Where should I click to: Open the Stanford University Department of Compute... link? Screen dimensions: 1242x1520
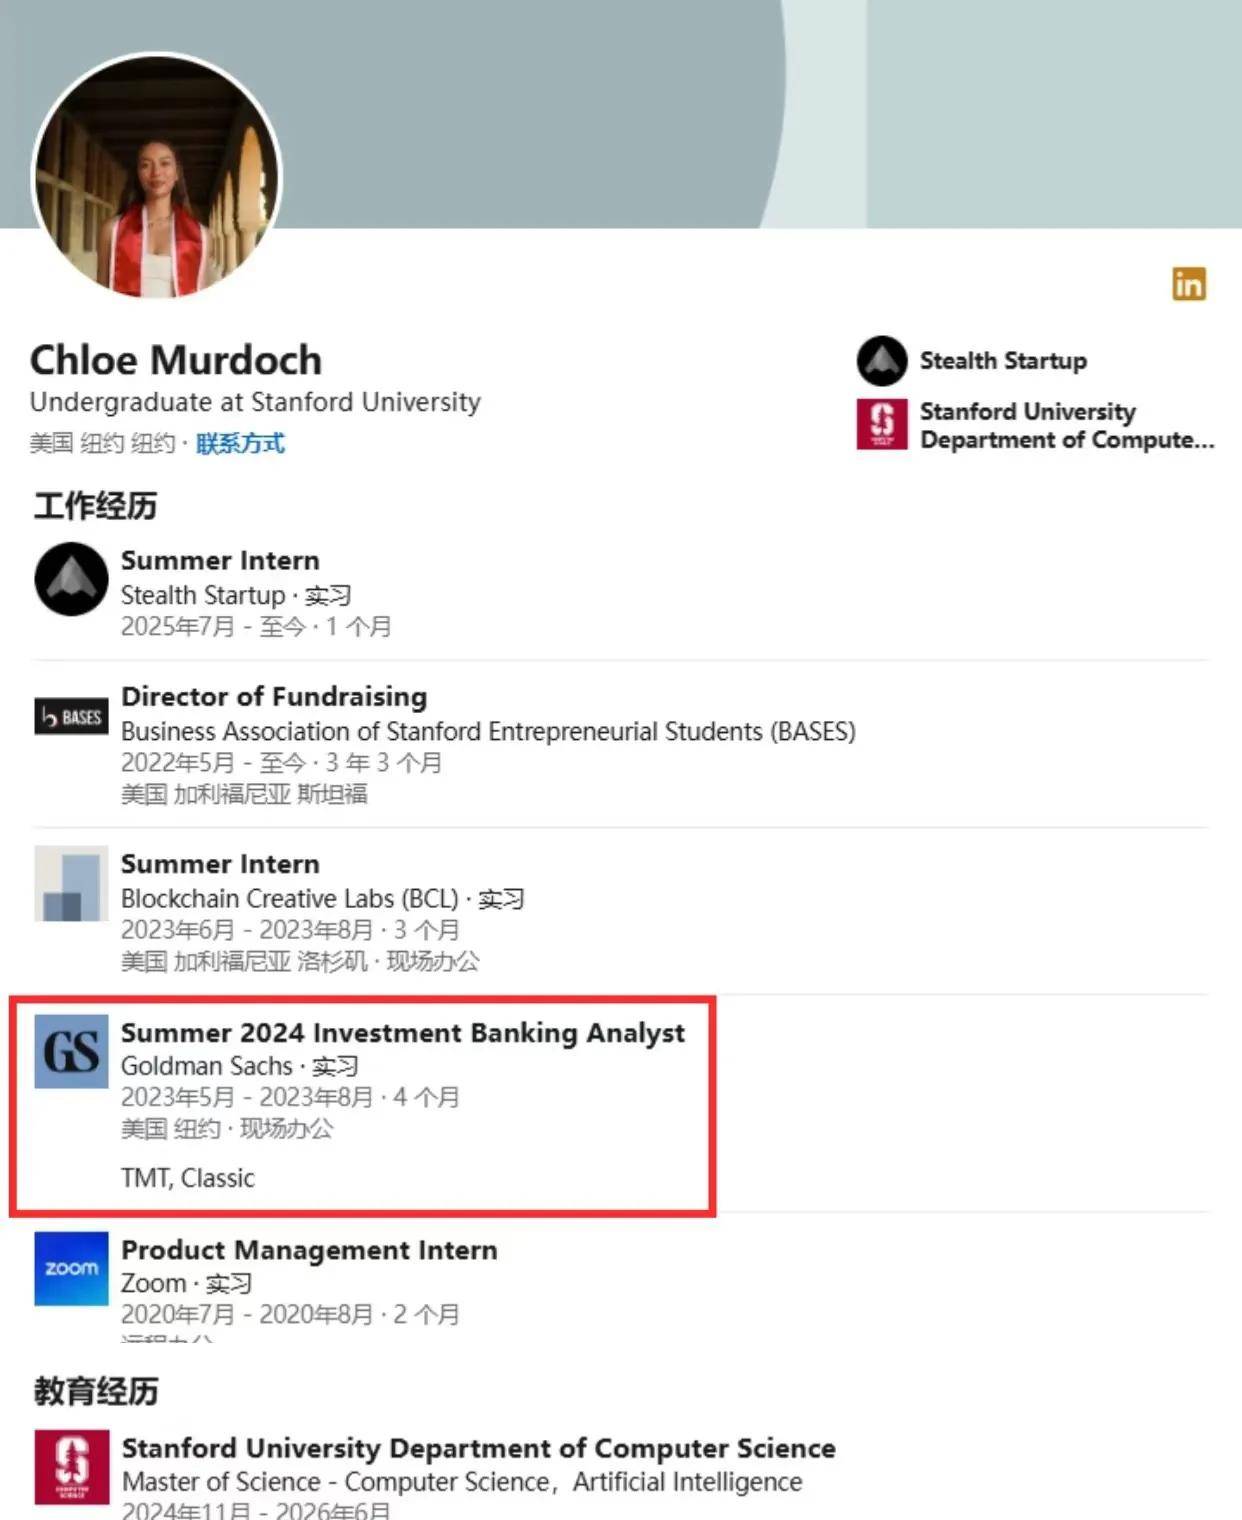point(1067,425)
